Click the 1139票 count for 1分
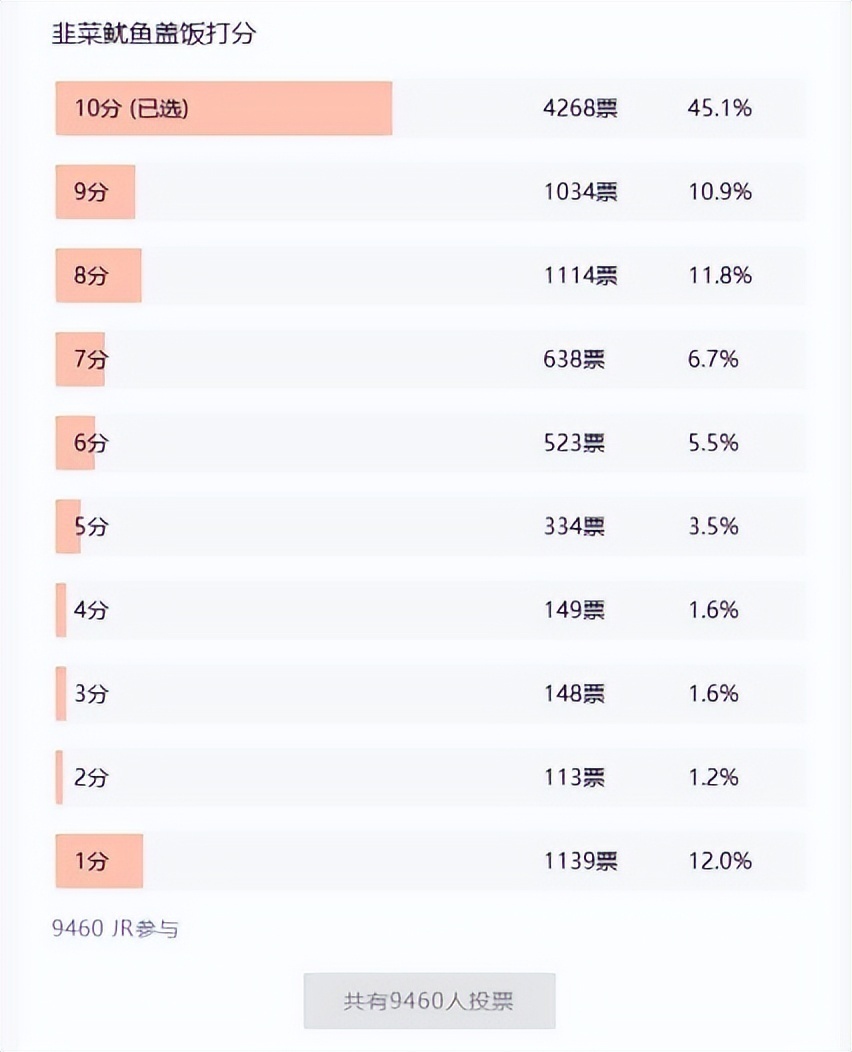852x1052 pixels. [x=580, y=861]
